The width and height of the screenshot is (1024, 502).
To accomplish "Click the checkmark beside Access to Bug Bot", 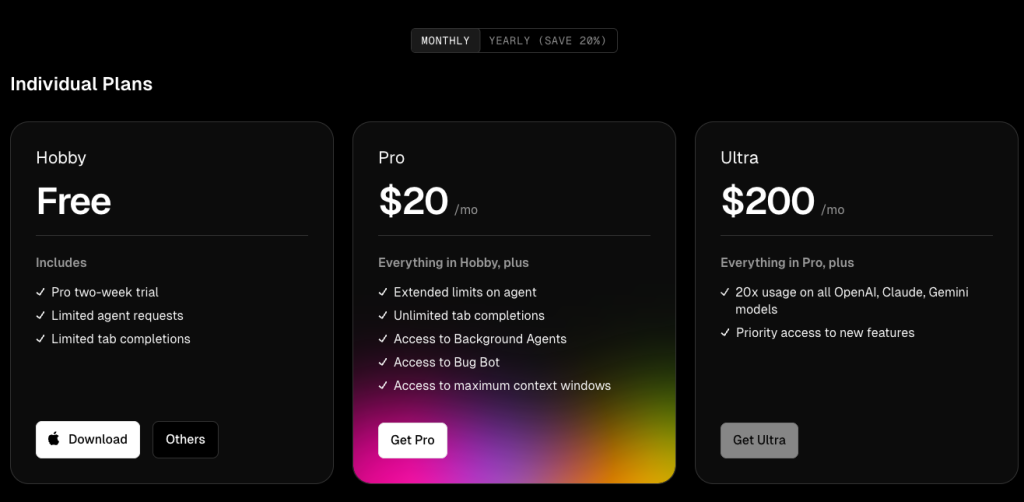I will click(x=383, y=362).
